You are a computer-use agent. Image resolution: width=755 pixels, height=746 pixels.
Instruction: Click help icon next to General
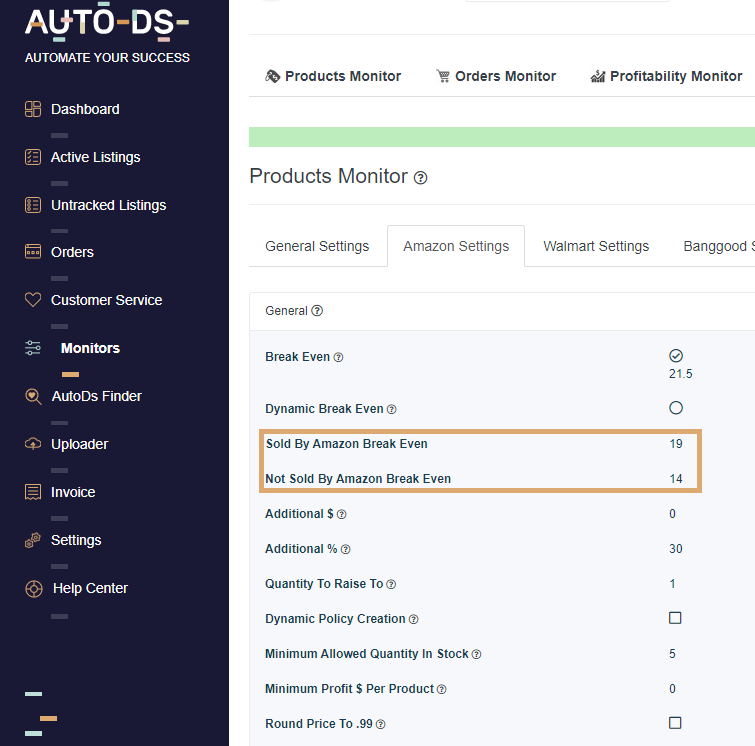[317, 311]
